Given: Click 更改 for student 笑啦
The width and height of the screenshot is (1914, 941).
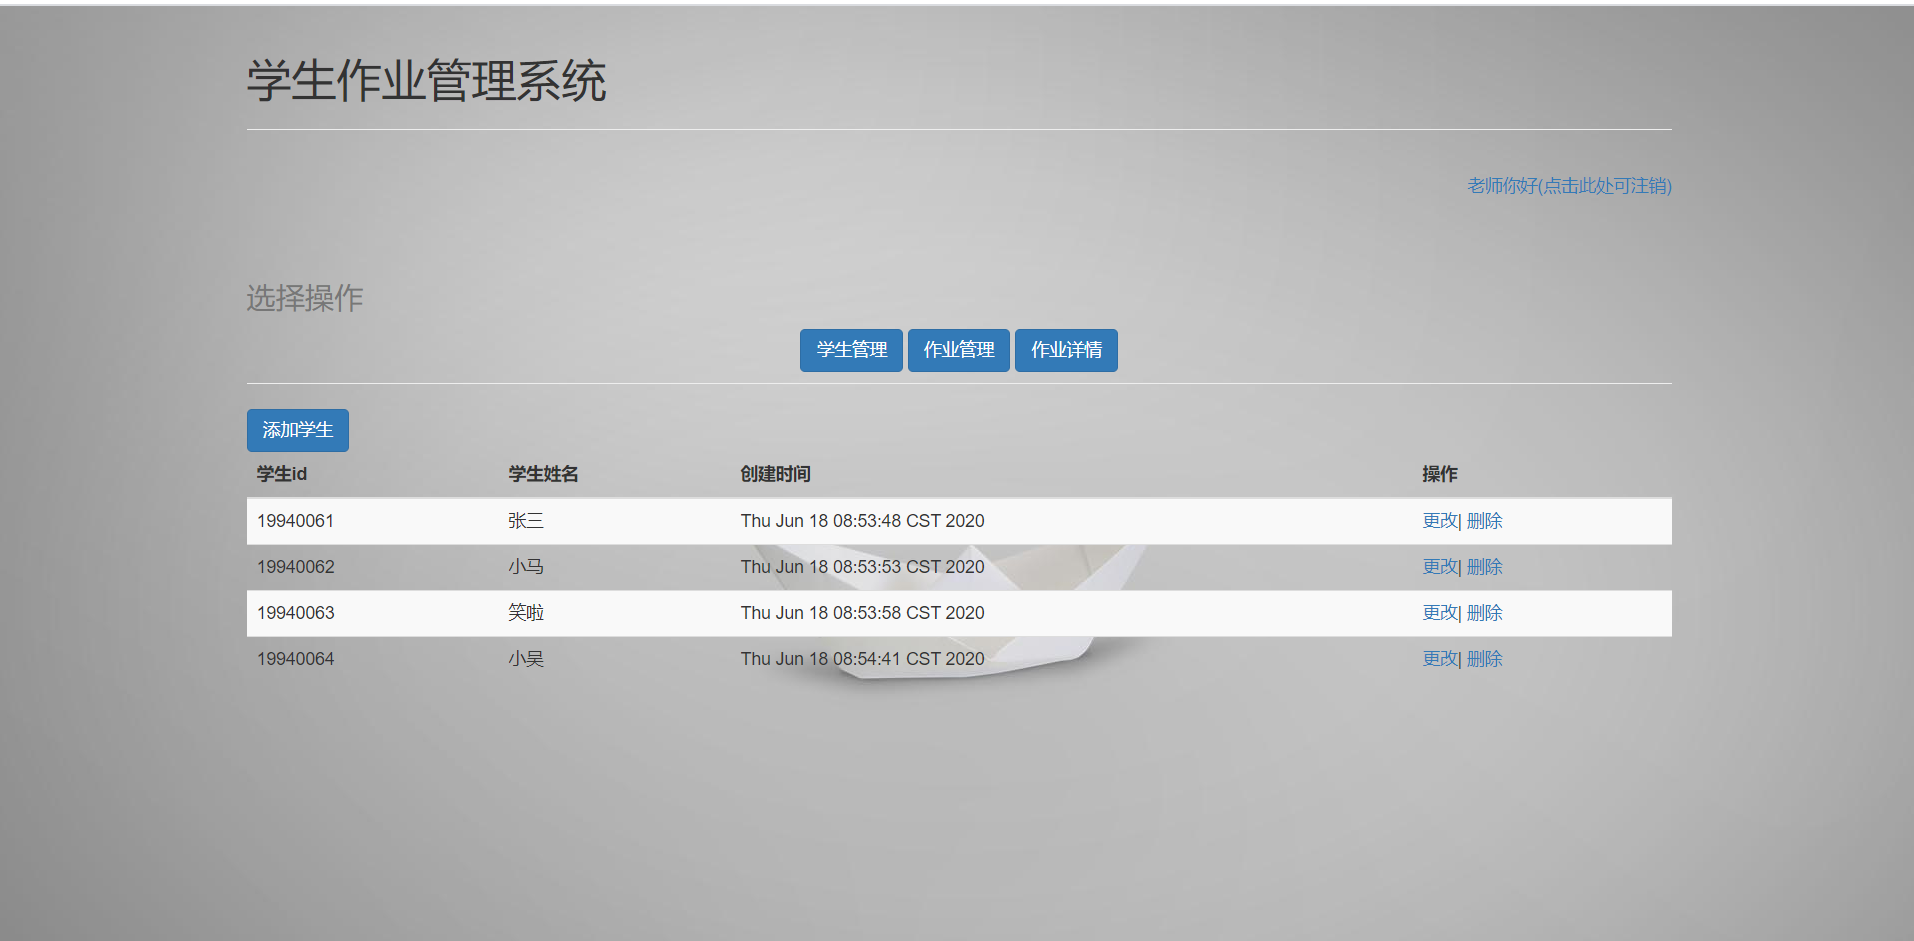Looking at the screenshot, I should 1440,613.
